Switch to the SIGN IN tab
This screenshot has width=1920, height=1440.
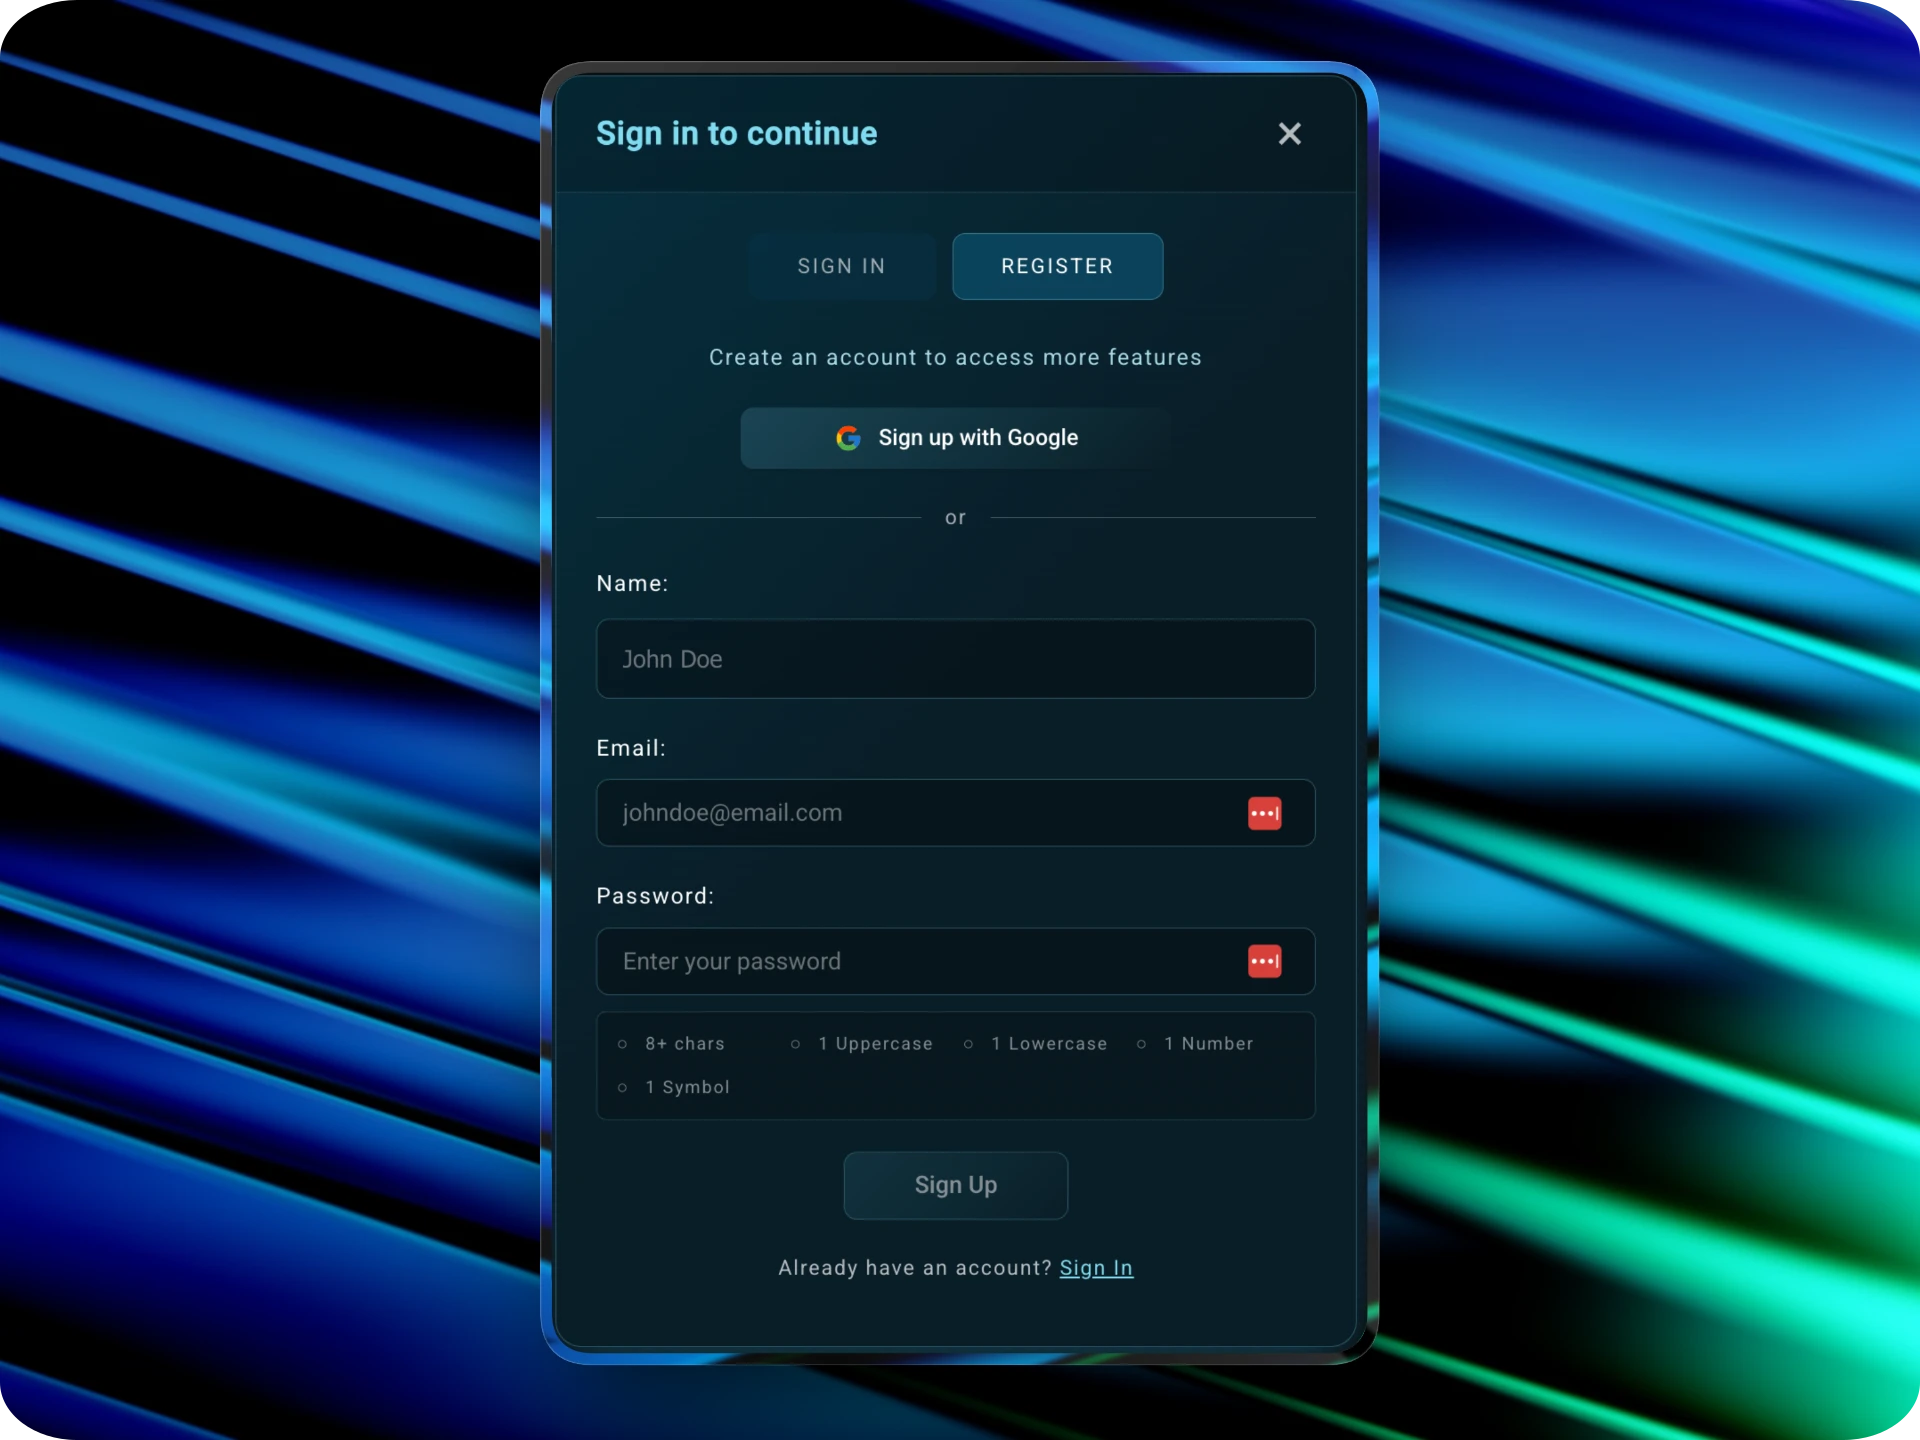coord(841,266)
